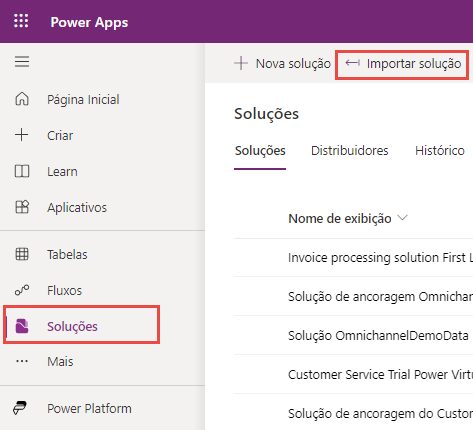
Task: Click the Página Inicial home icon
Action: point(22,99)
